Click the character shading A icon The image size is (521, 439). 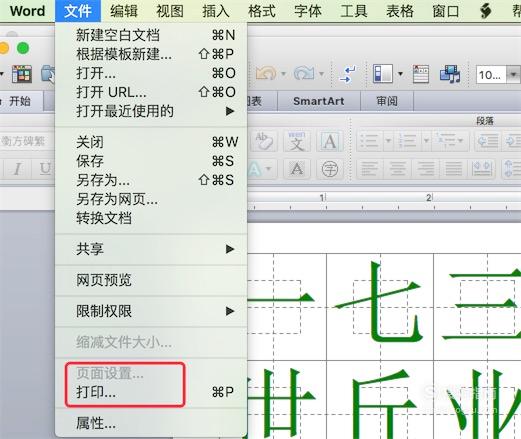[x=297, y=169]
